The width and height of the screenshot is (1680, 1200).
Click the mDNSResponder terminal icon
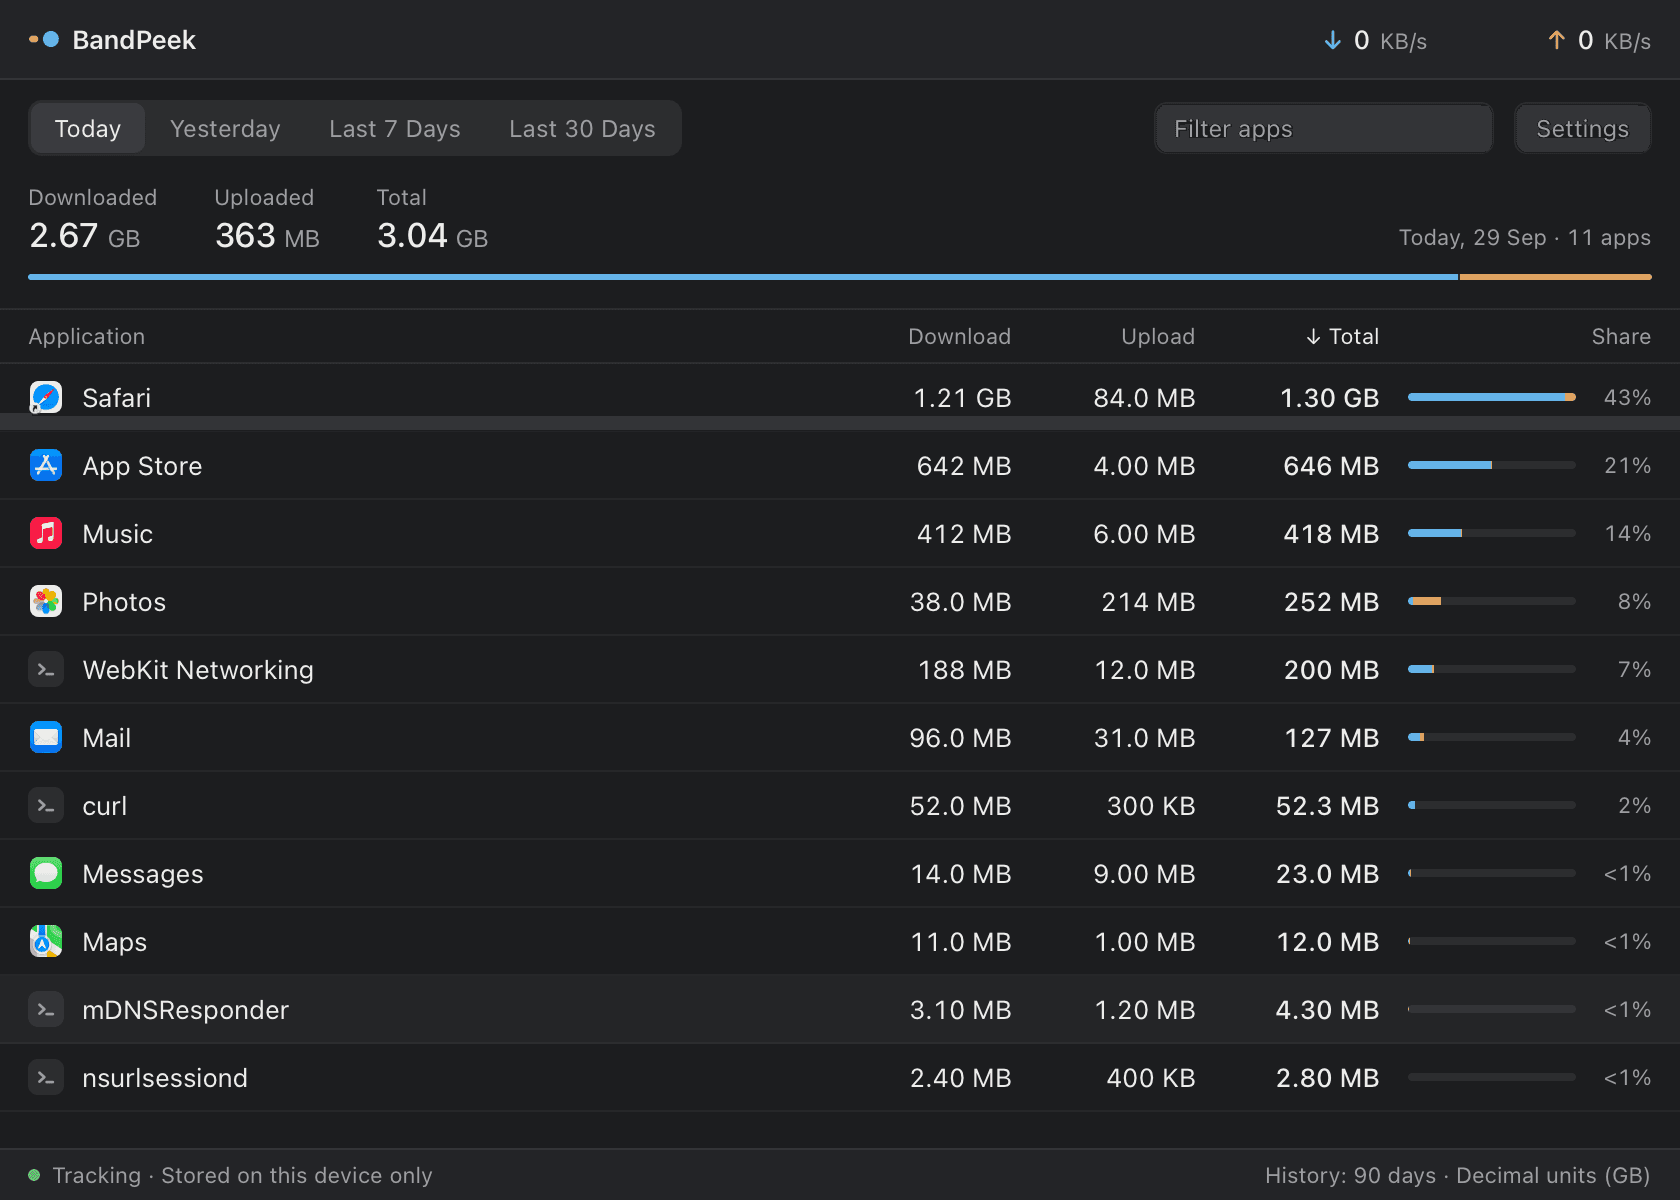[x=46, y=1010]
